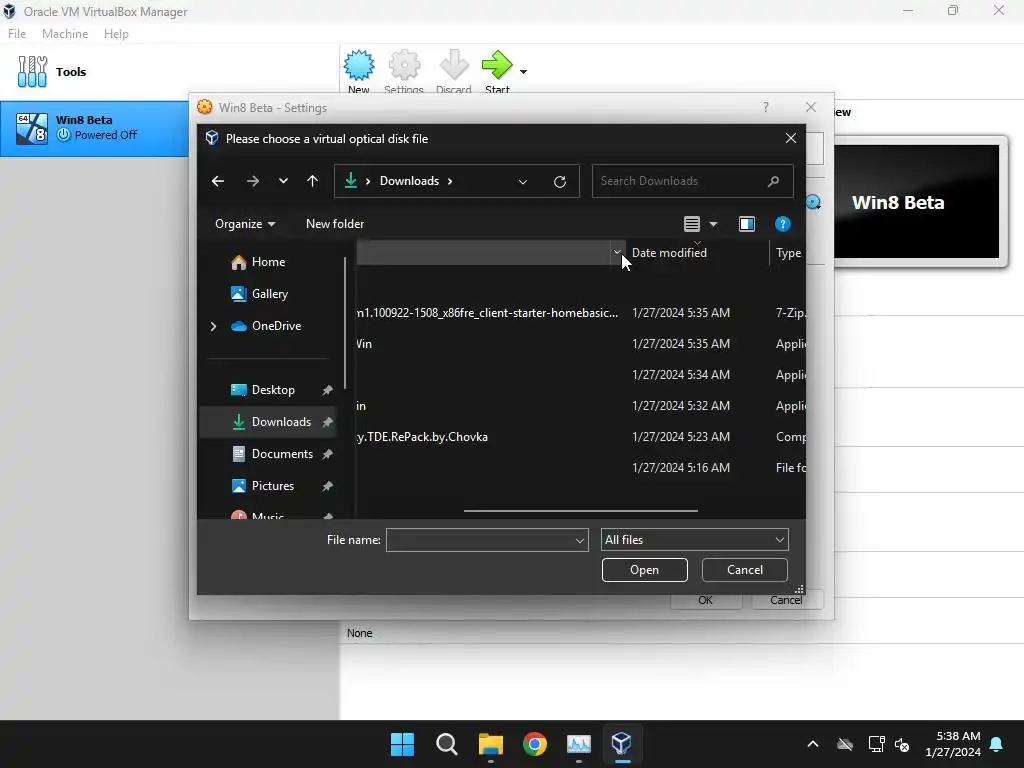Close the optical disk file dialog
Screen dimensions: 1024x768
(x=790, y=138)
